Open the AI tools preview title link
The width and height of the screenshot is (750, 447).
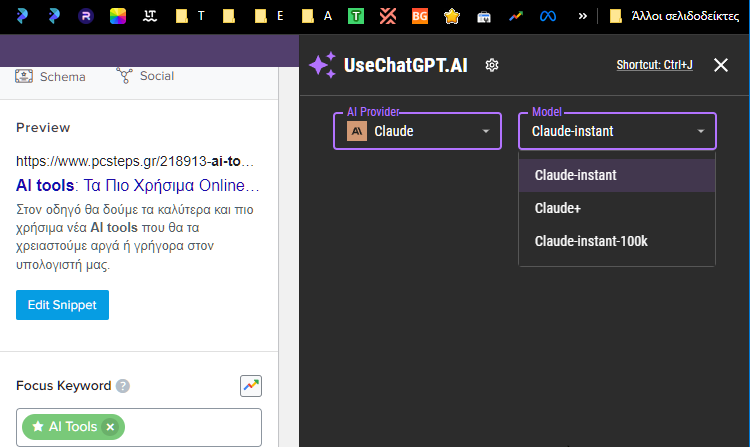(x=137, y=185)
